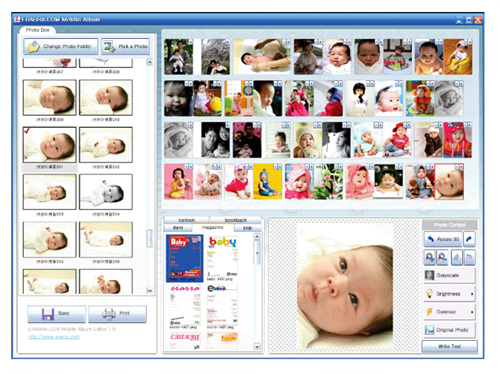
Task: Open the Brightness submenu arrow
Action: [472, 294]
